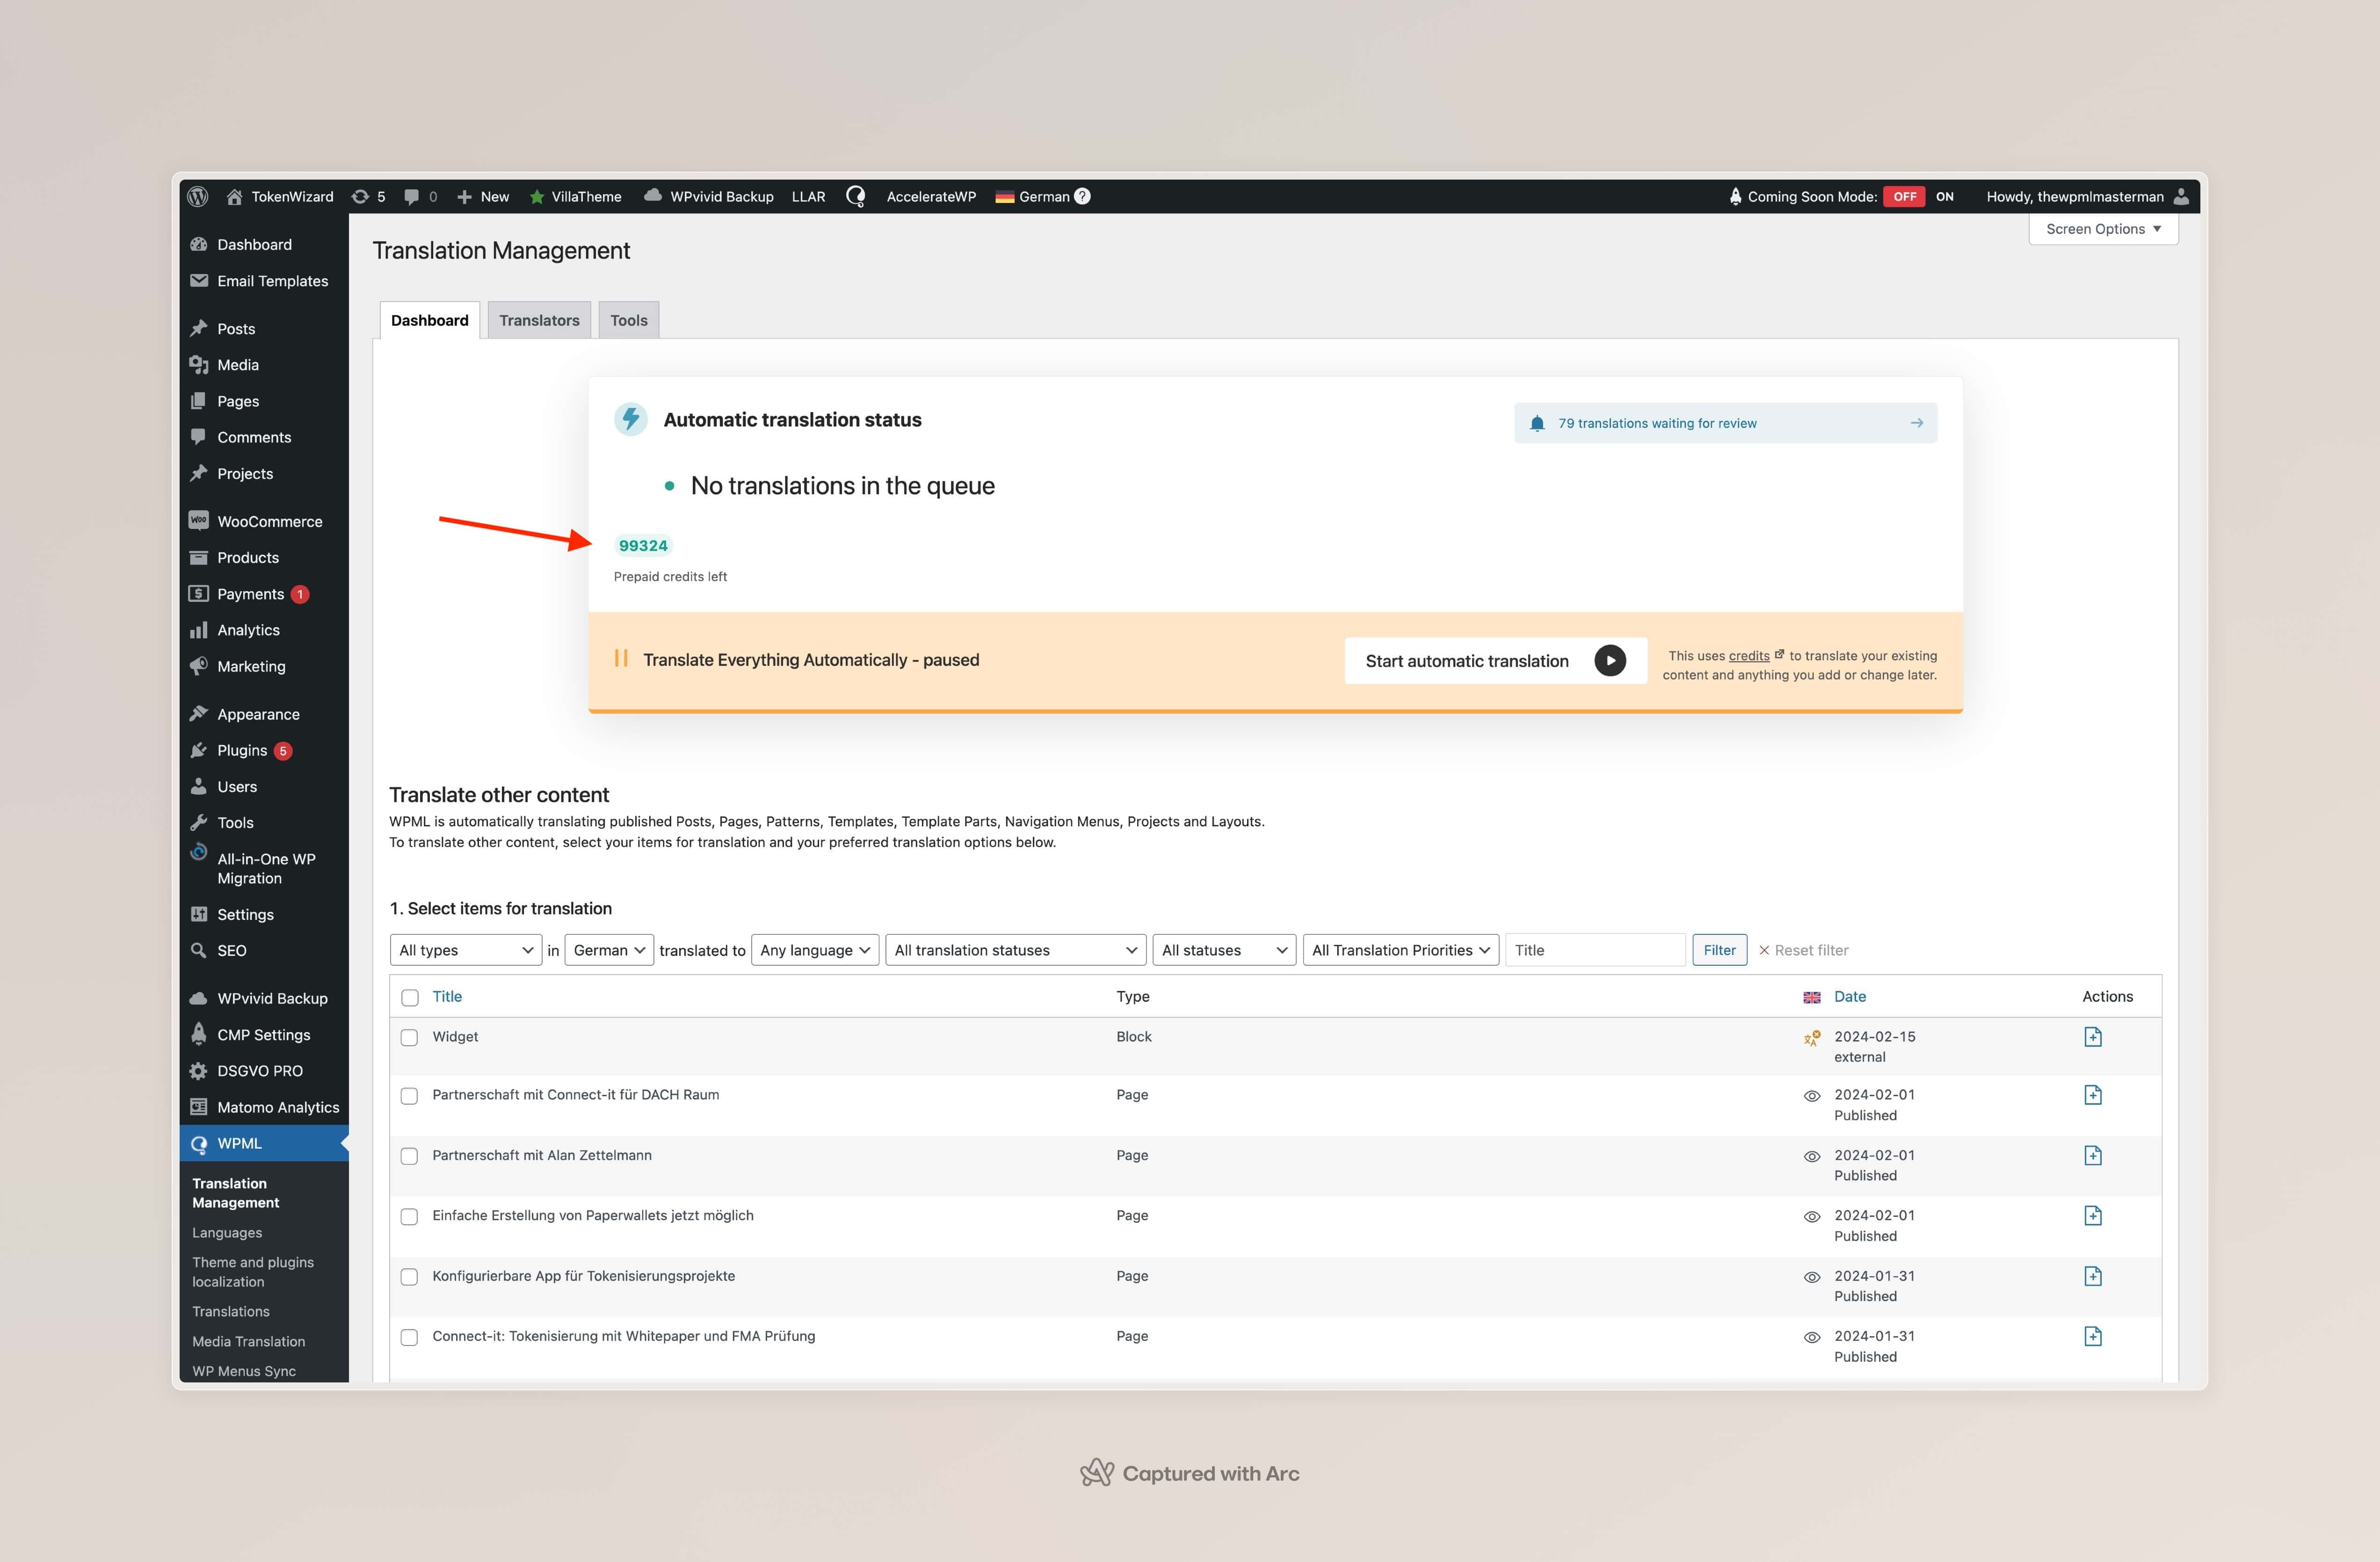This screenshot has width=2380, height=1562.
Task: Open the All types dropdown
Action: pos(466,950)
